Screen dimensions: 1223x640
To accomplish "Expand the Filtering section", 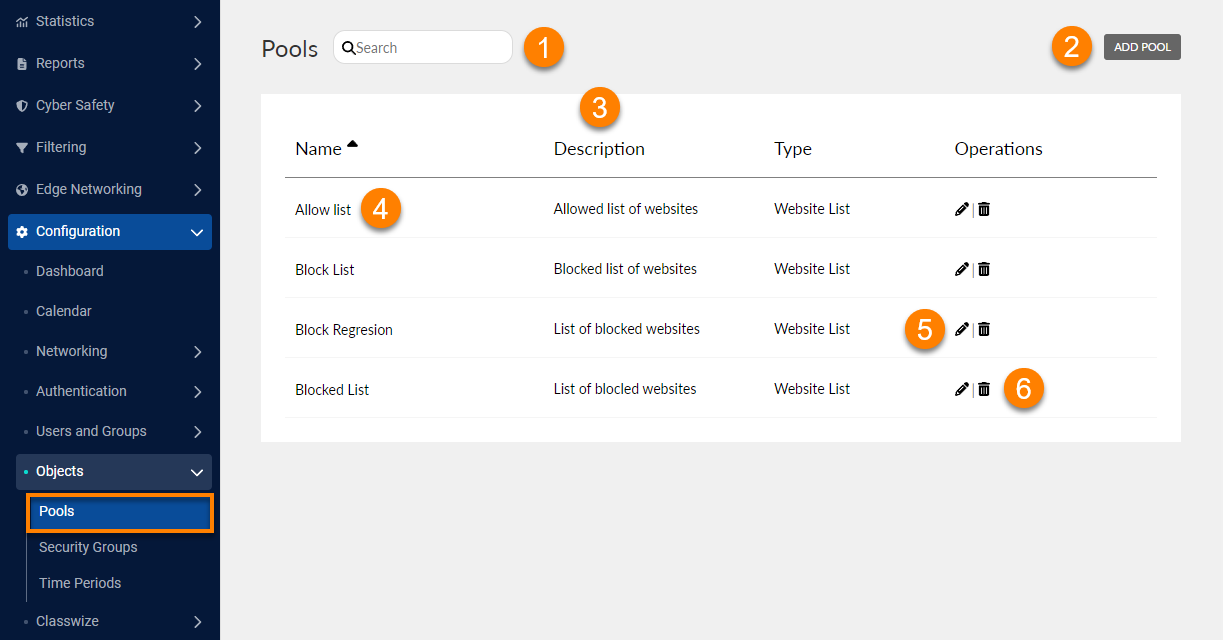I will pyautogui.click(x=110, y=147).
